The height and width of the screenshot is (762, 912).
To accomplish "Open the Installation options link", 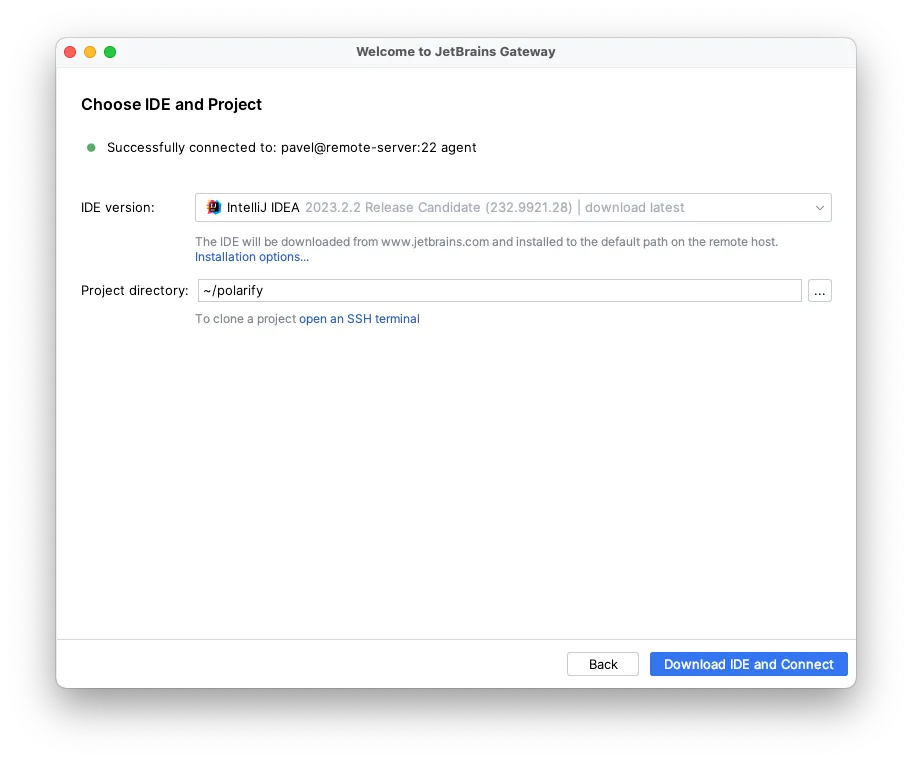I will click(x=252, y=257).
